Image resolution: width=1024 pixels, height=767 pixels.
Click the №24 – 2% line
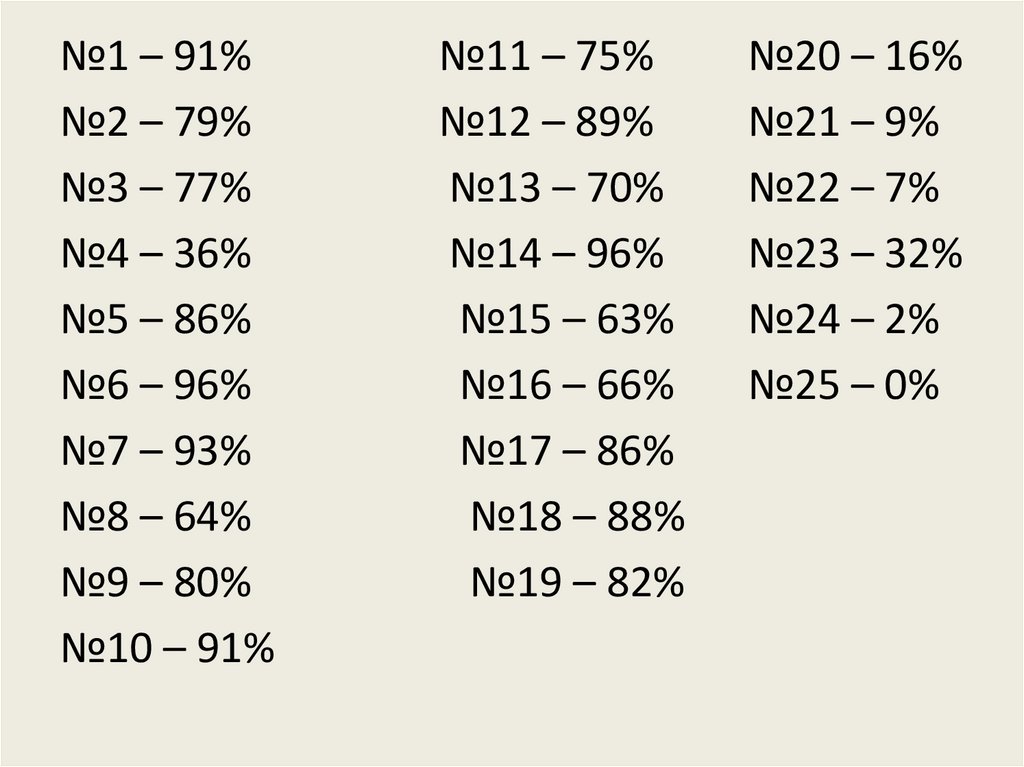point(845,321)
